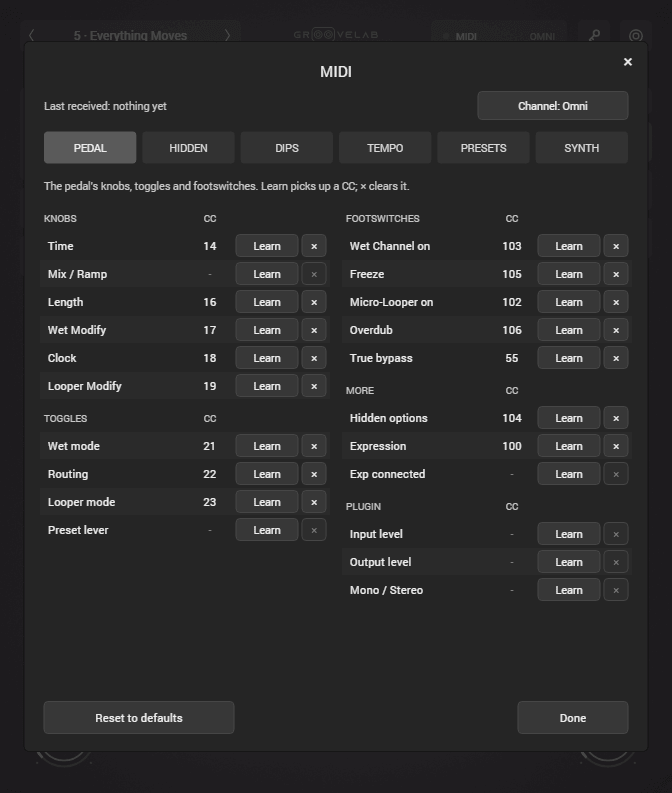Clear the Looper mode CC assignment
This screenshot has width=672, height=793.
tap(314, 502)
